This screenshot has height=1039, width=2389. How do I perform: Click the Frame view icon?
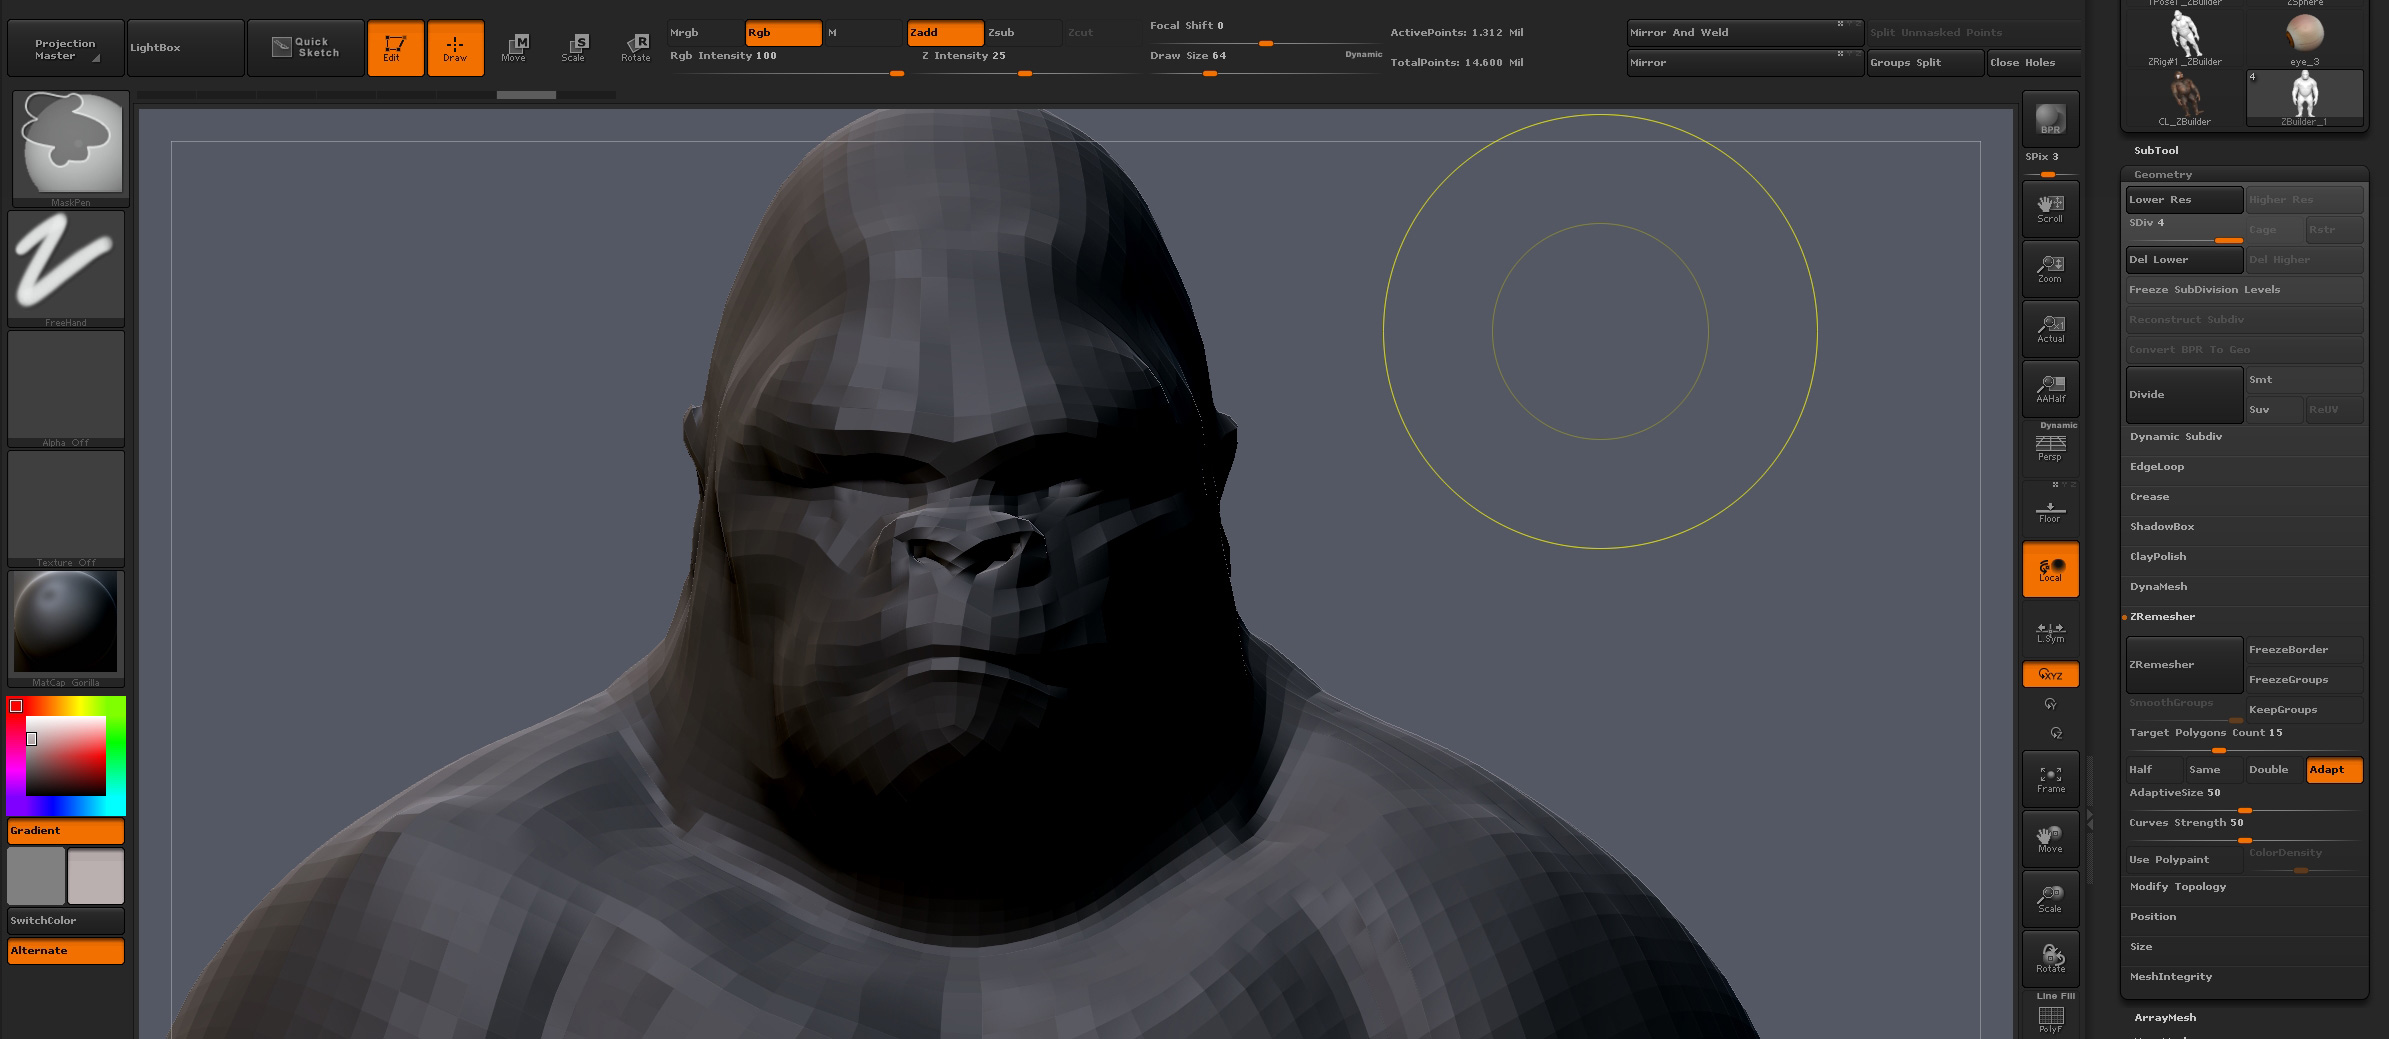coord(2050,779)
